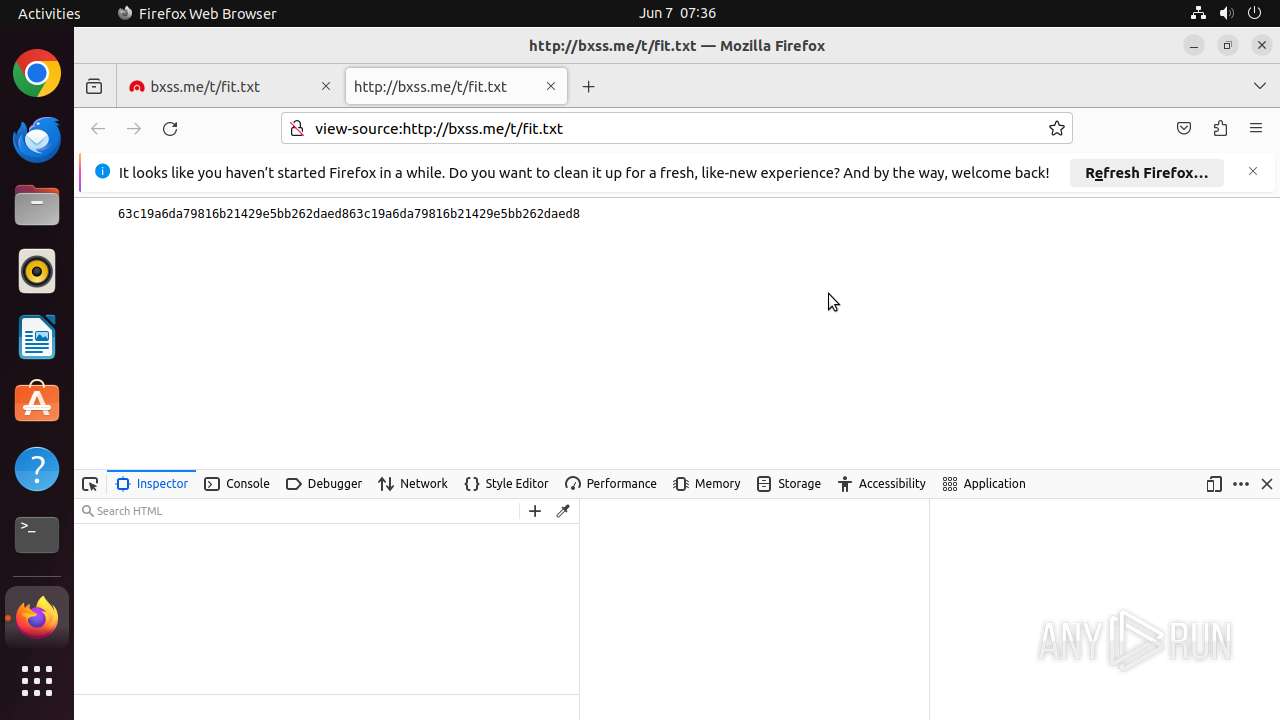Open the clock showing Jun 7 07:36
Image resolution: width=1280 pixels, height=720 pixels.
click(x=677, y=13)
